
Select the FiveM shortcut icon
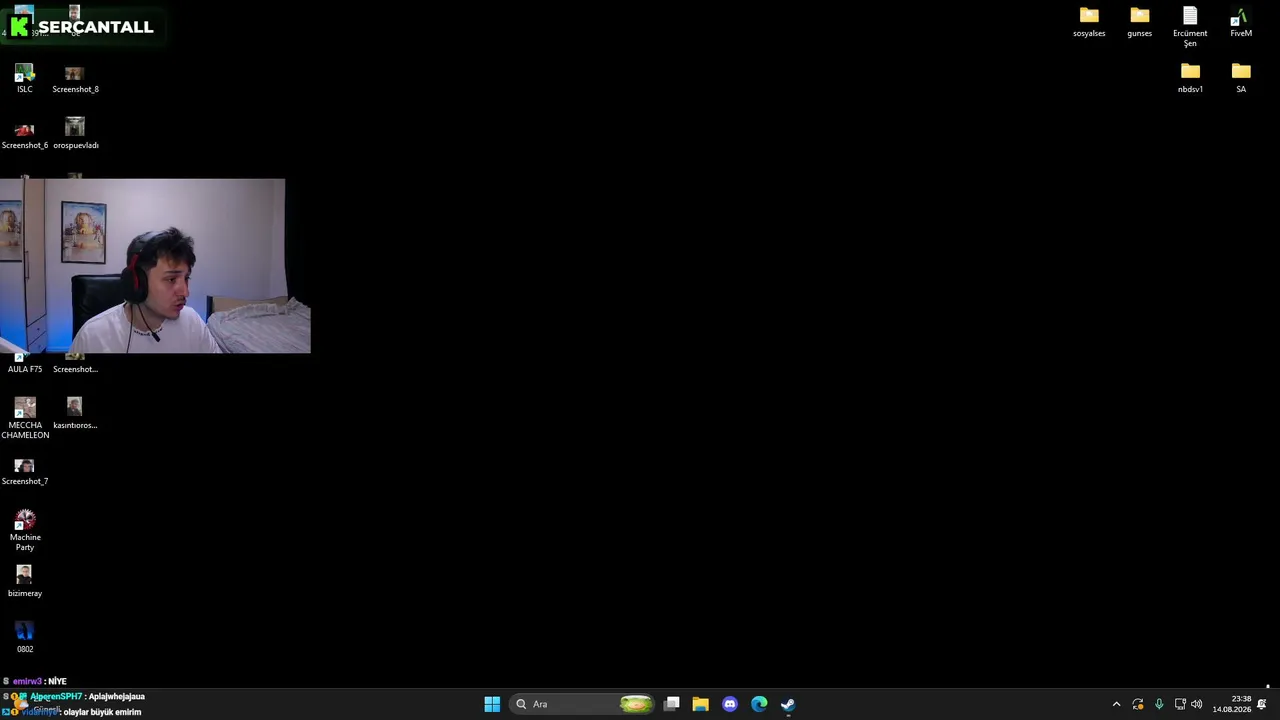click(1241, 23)
